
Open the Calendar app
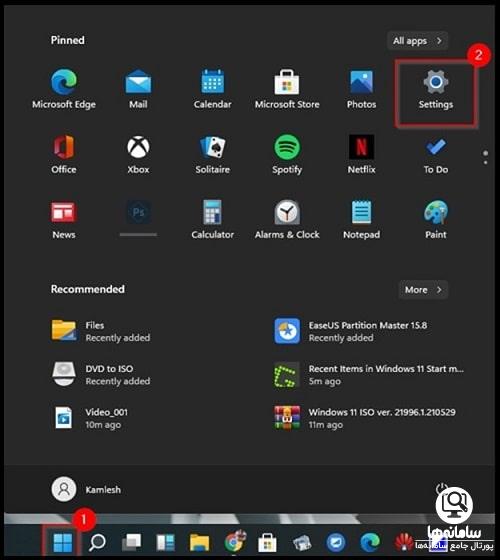212,89
